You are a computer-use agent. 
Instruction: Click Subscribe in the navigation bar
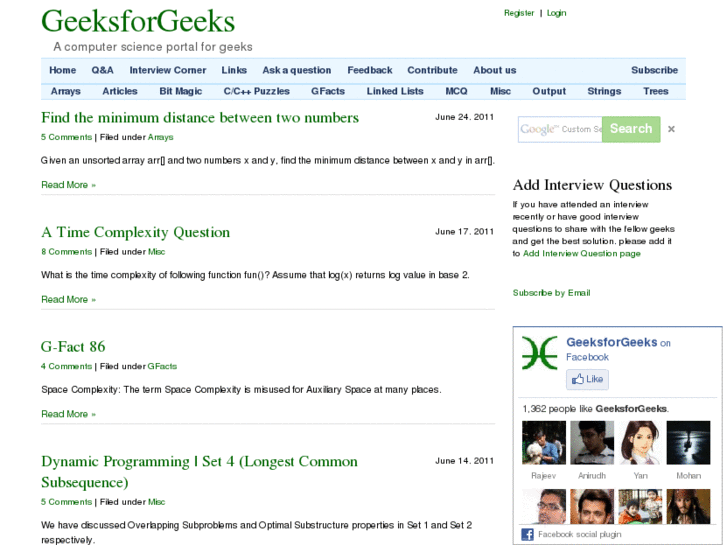point(654,70)
